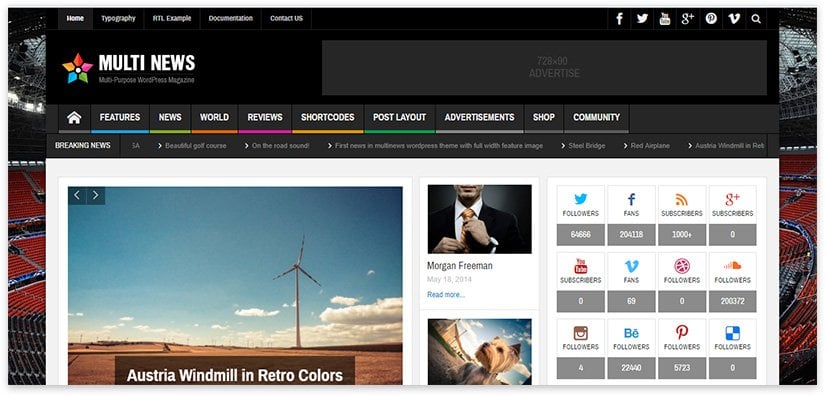Open the COMMUNITY navigation tab

(x=597, y=117)
